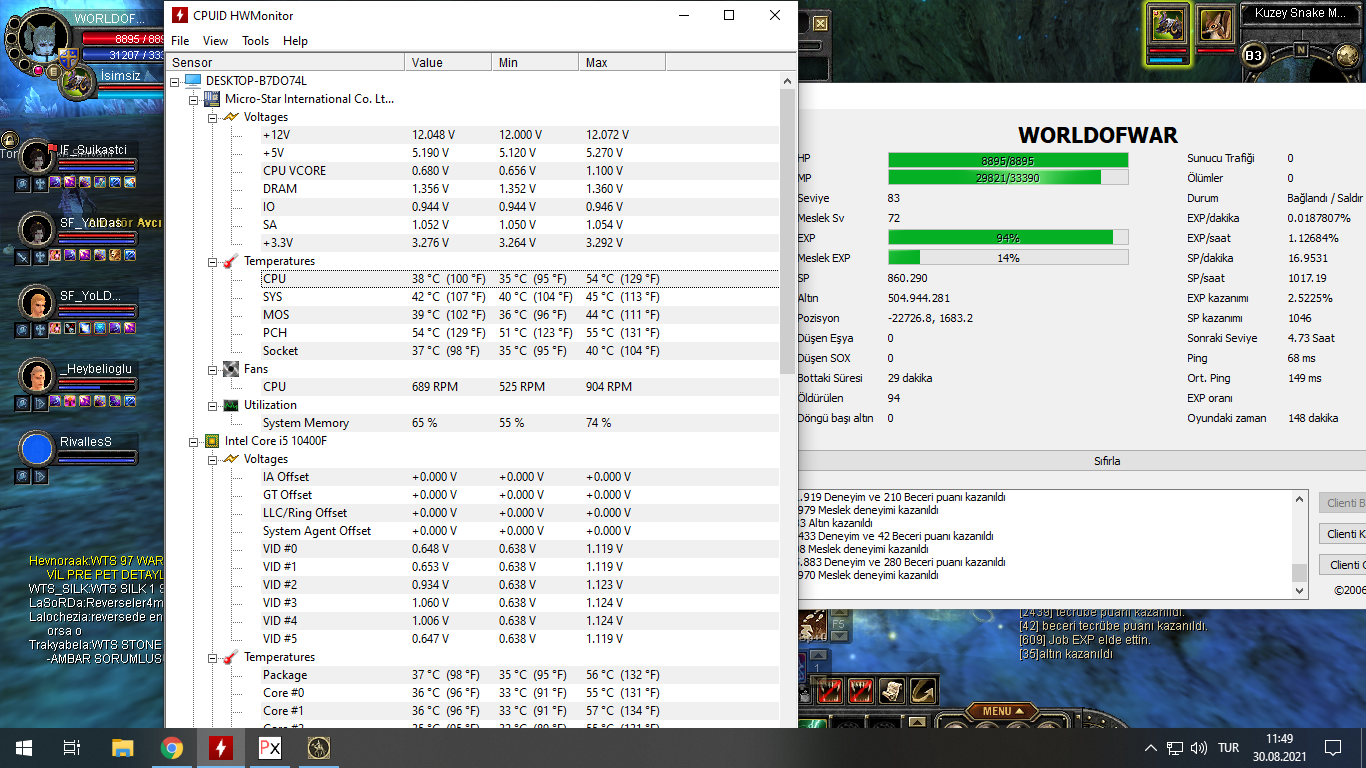1366x768 pixels.
Task: Collapse the Voltages node under Micro-Star
Action: tap(212, 117)
